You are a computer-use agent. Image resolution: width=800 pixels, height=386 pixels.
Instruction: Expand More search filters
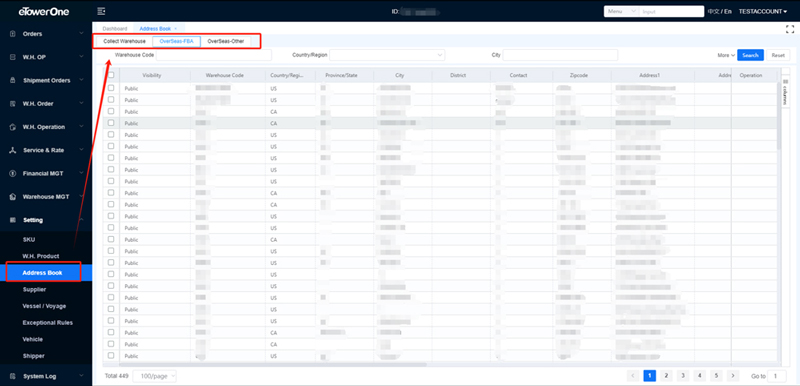click(726, 55)
